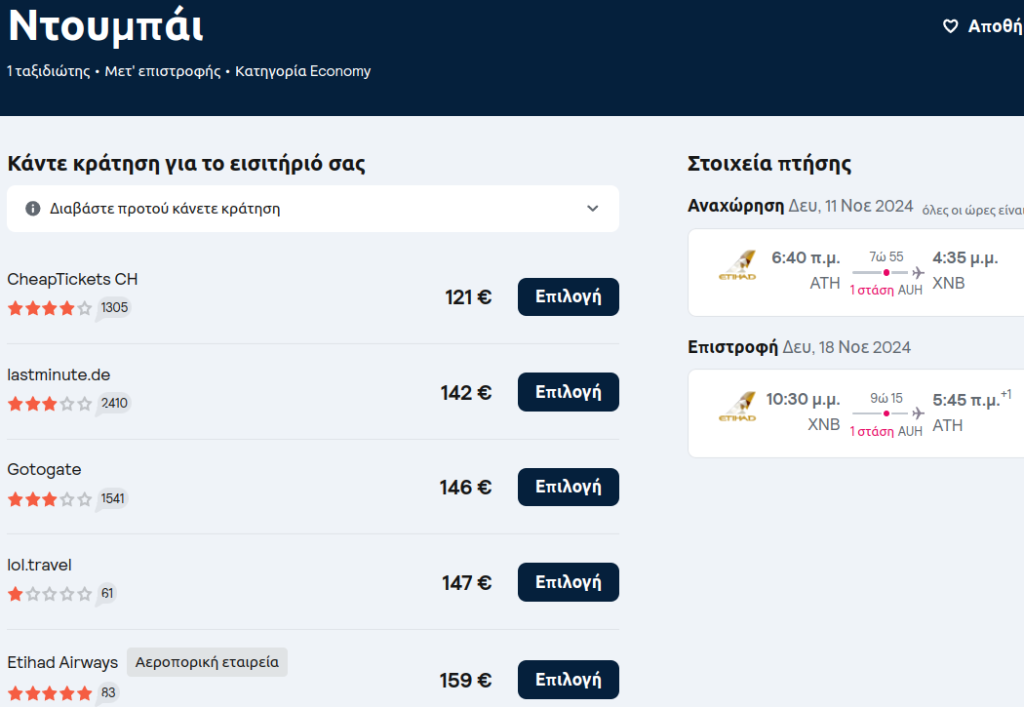
Task: Click the lastminute.de star rating
Action: point(50,404)
